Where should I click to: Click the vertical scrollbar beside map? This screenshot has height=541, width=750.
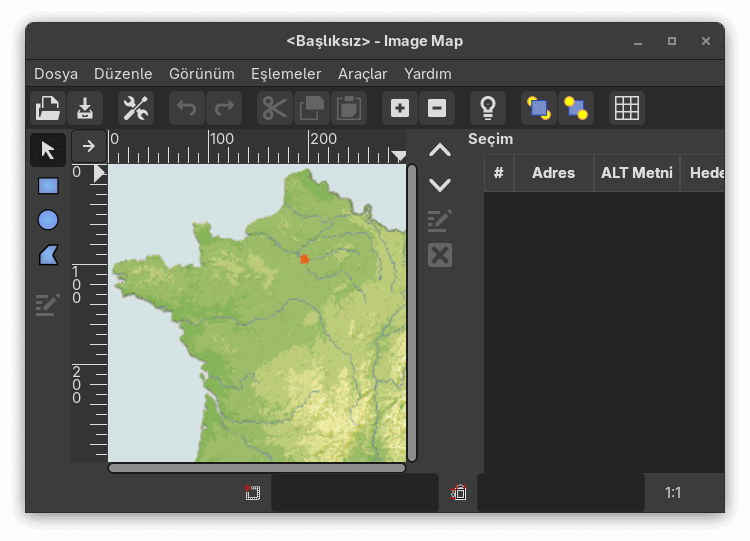pyautogui.click(x=412, y=313)
